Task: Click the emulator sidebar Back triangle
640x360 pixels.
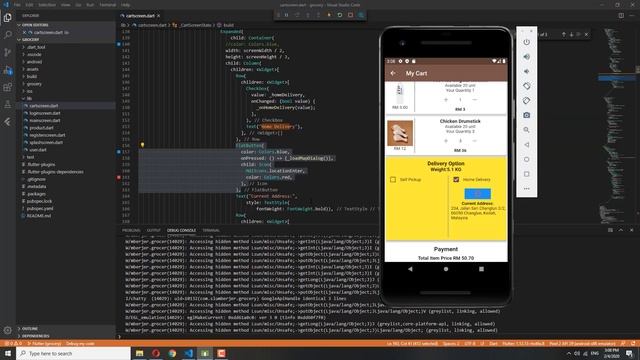Action: coord(527,144)
